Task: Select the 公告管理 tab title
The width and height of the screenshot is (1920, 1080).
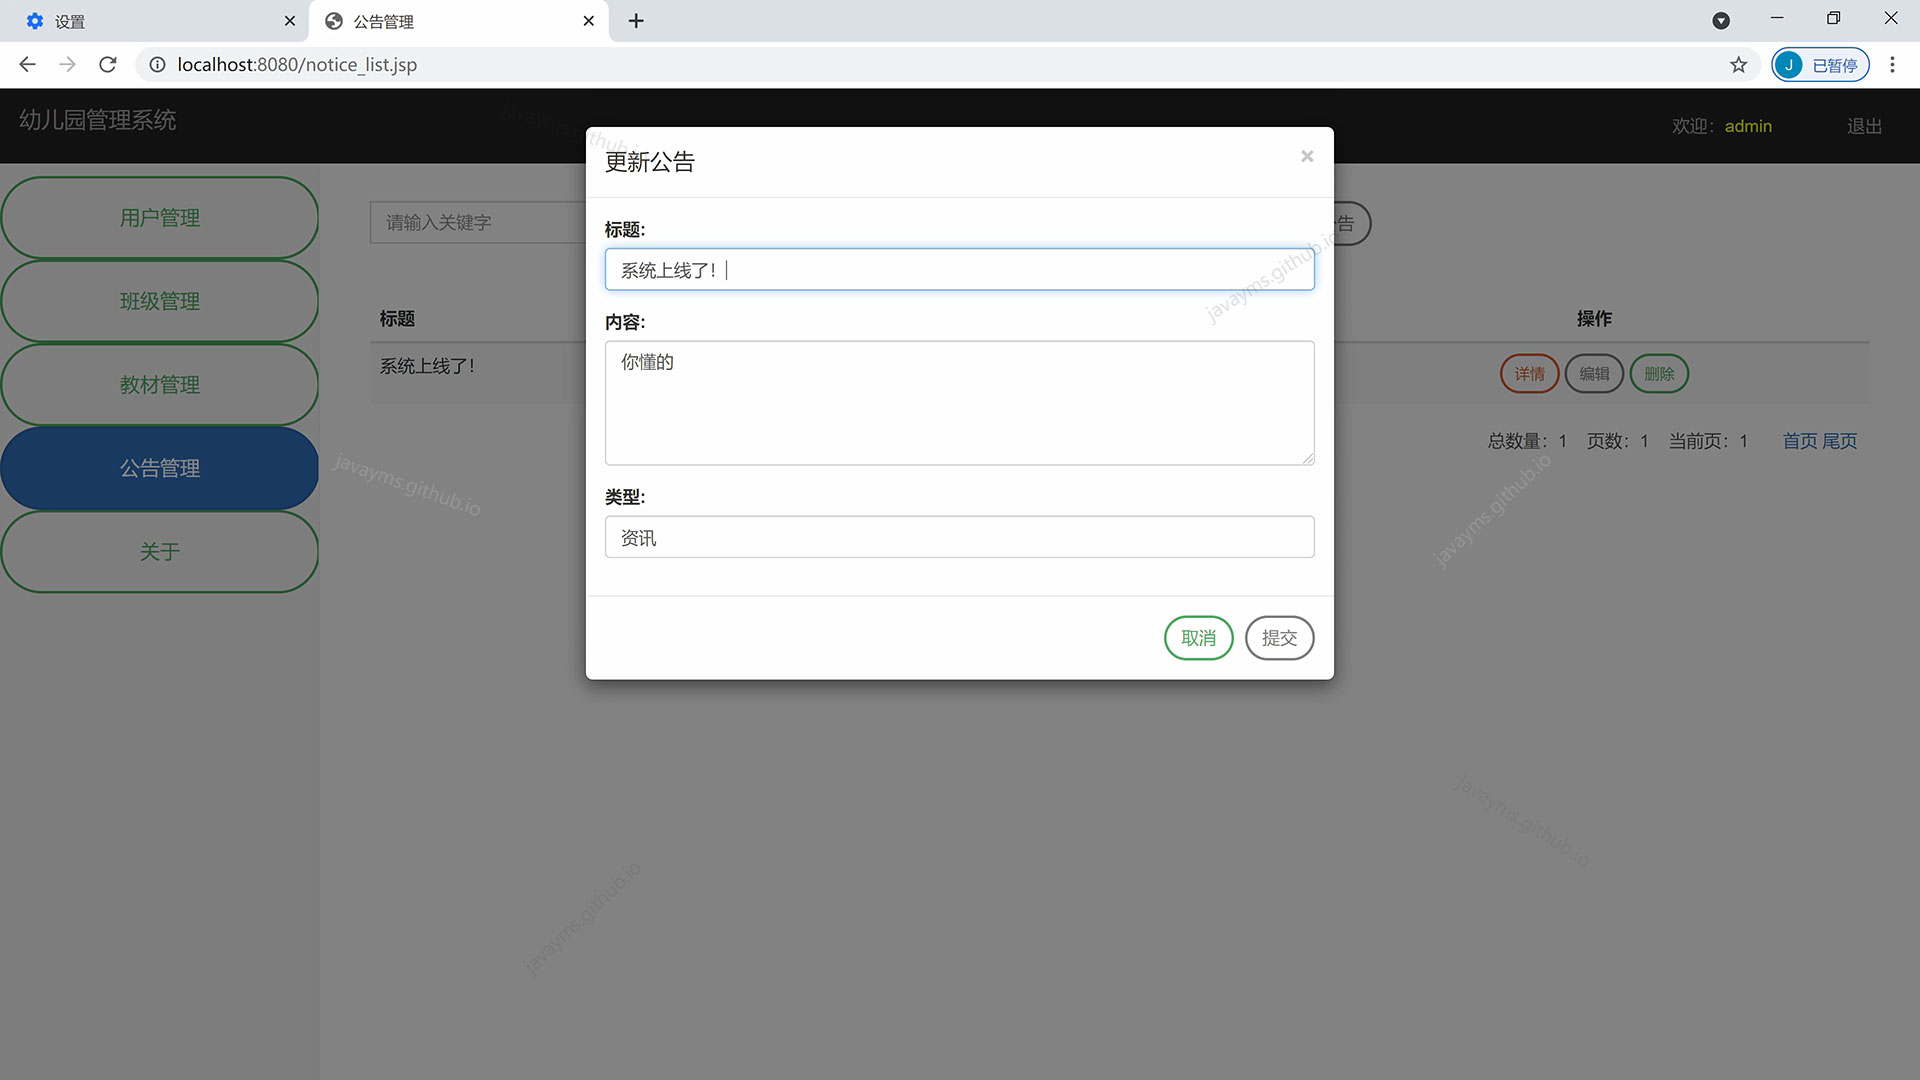Action: (384, 21)
